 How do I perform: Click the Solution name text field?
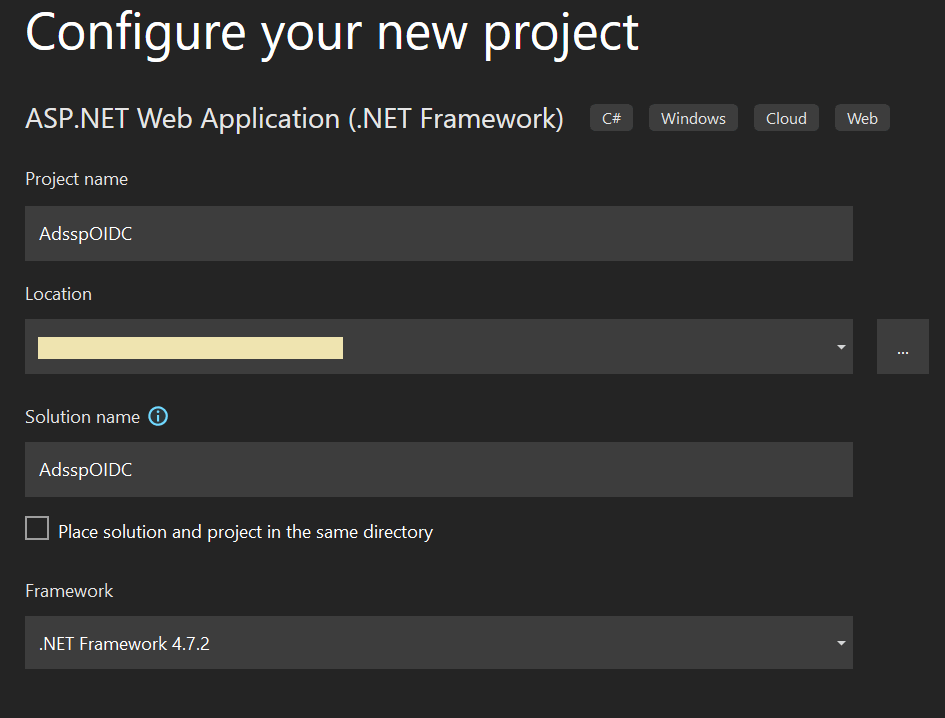pos(438,469)
